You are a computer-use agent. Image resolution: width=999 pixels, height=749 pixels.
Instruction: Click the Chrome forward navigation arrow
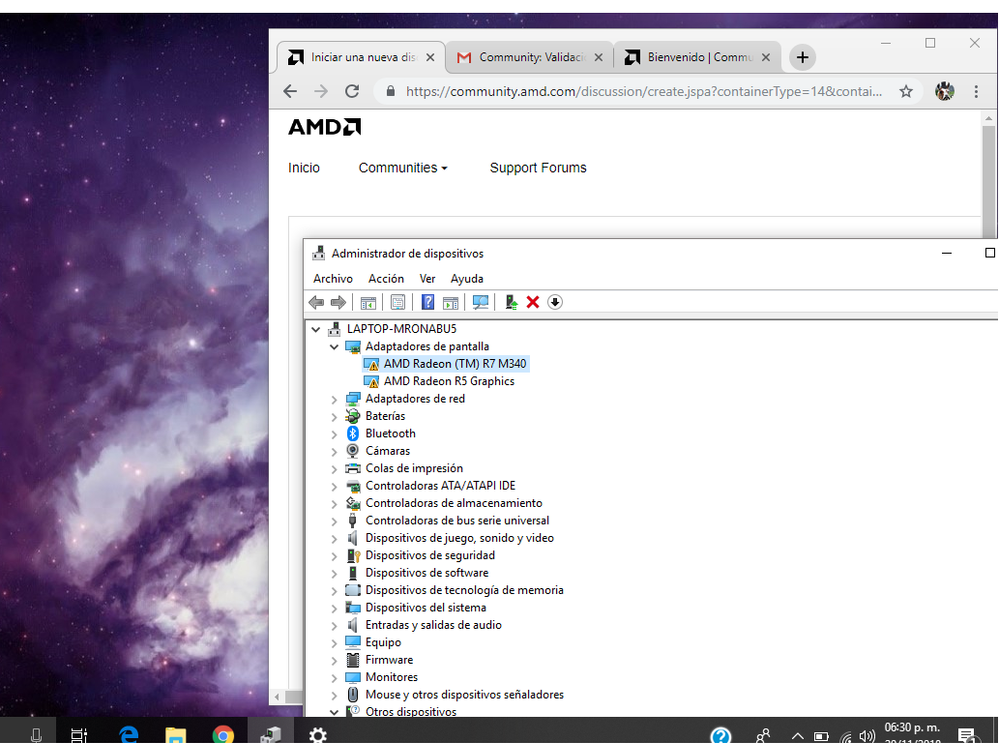321,91
